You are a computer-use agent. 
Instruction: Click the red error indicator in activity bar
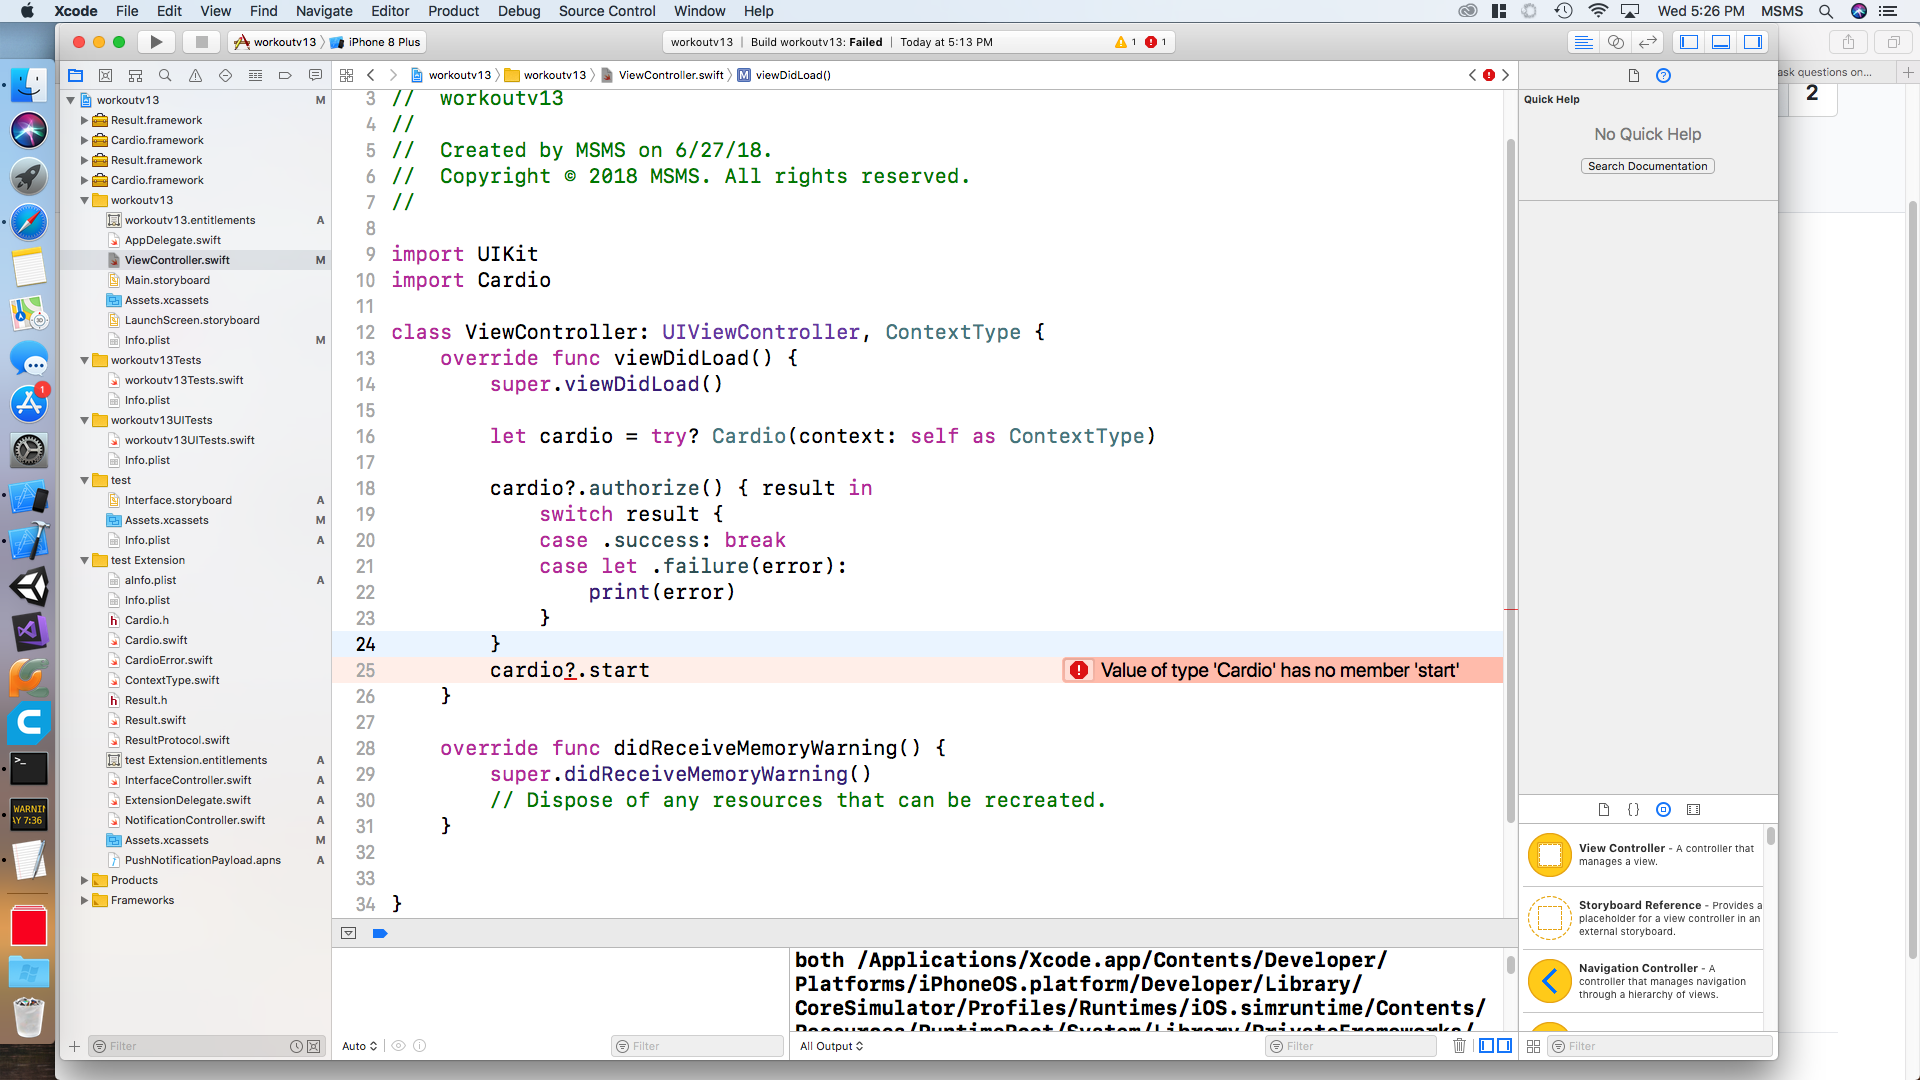(x=1155, y=42)
